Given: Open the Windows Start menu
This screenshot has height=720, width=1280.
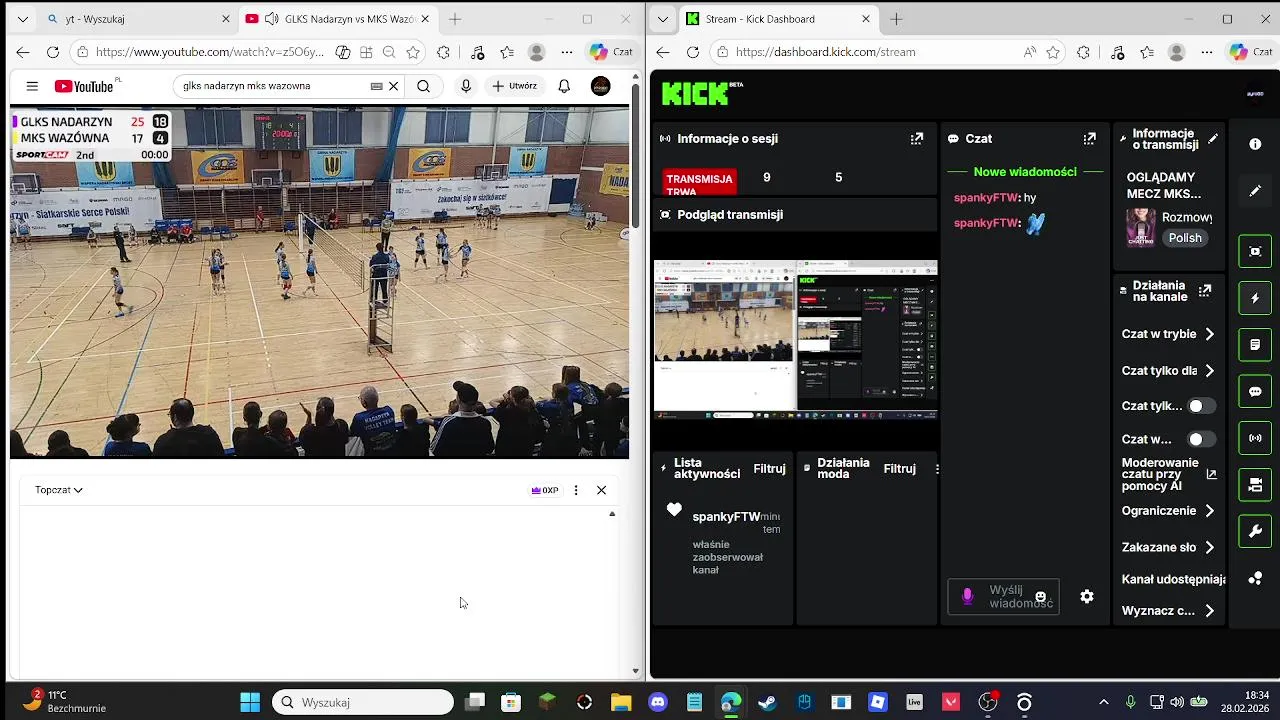Looking at the screenshot, I should tap(250, 702).
